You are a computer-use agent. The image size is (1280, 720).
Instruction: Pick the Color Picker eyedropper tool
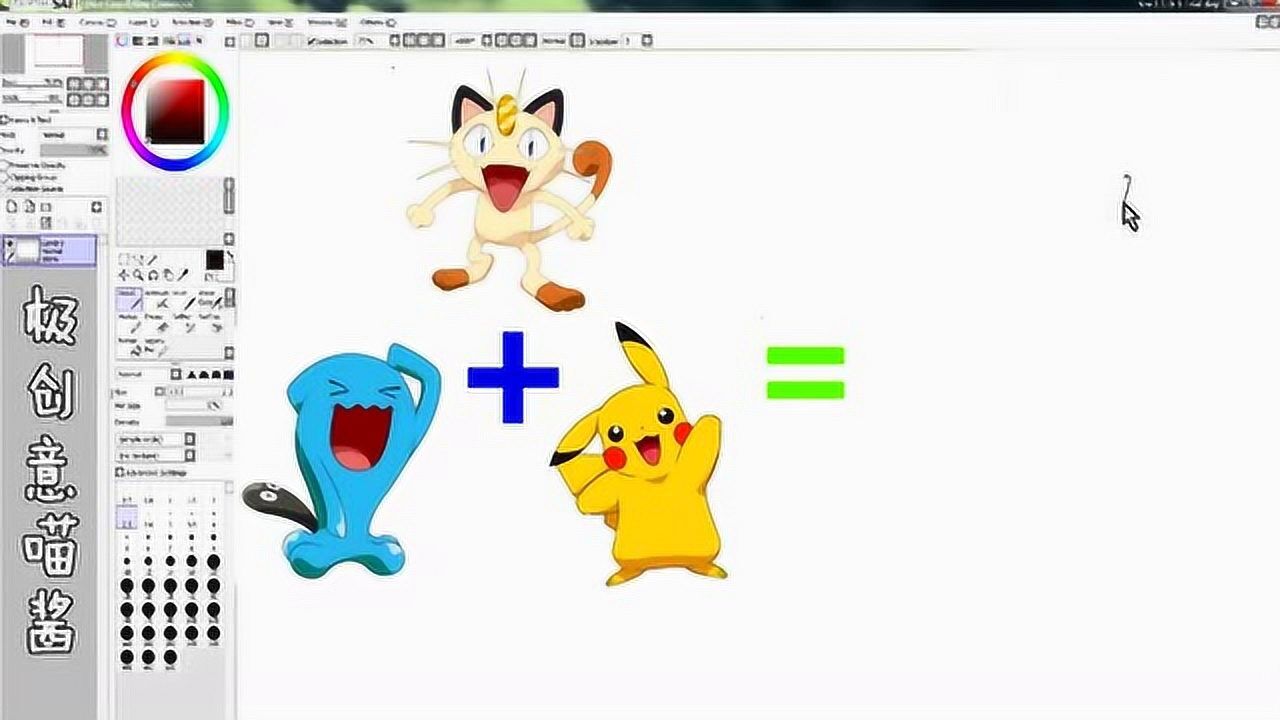coord(182,275)
